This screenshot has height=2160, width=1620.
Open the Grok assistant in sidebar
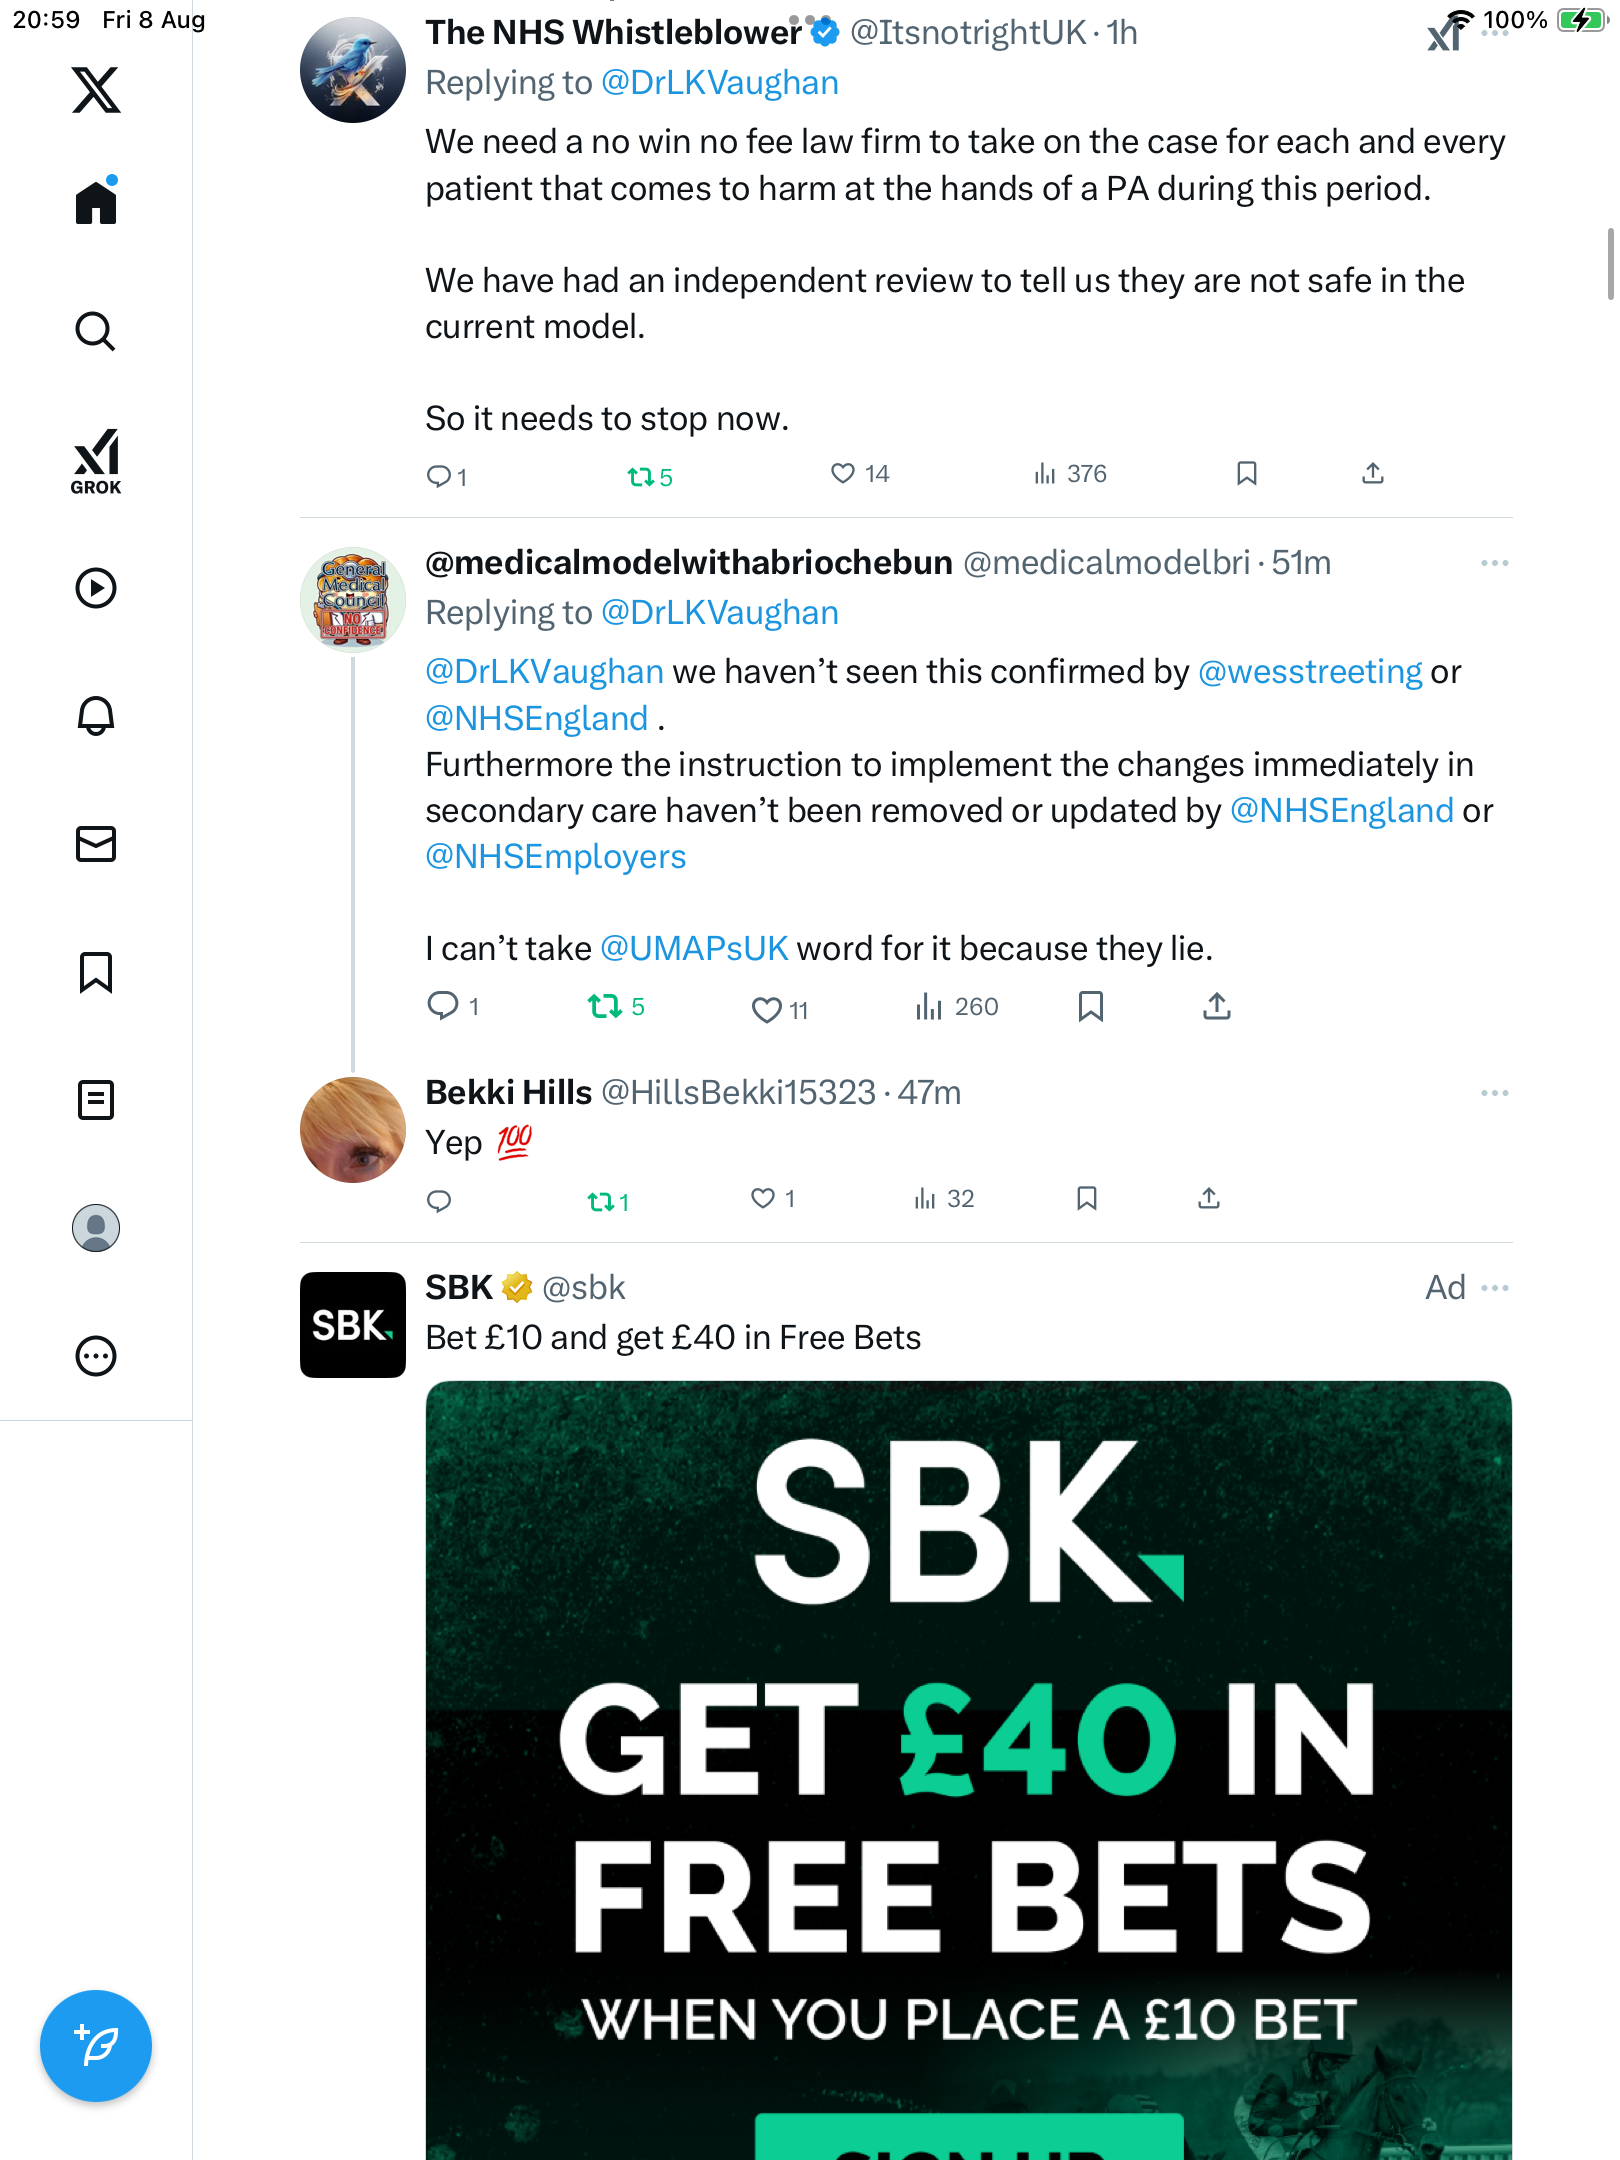96,460
